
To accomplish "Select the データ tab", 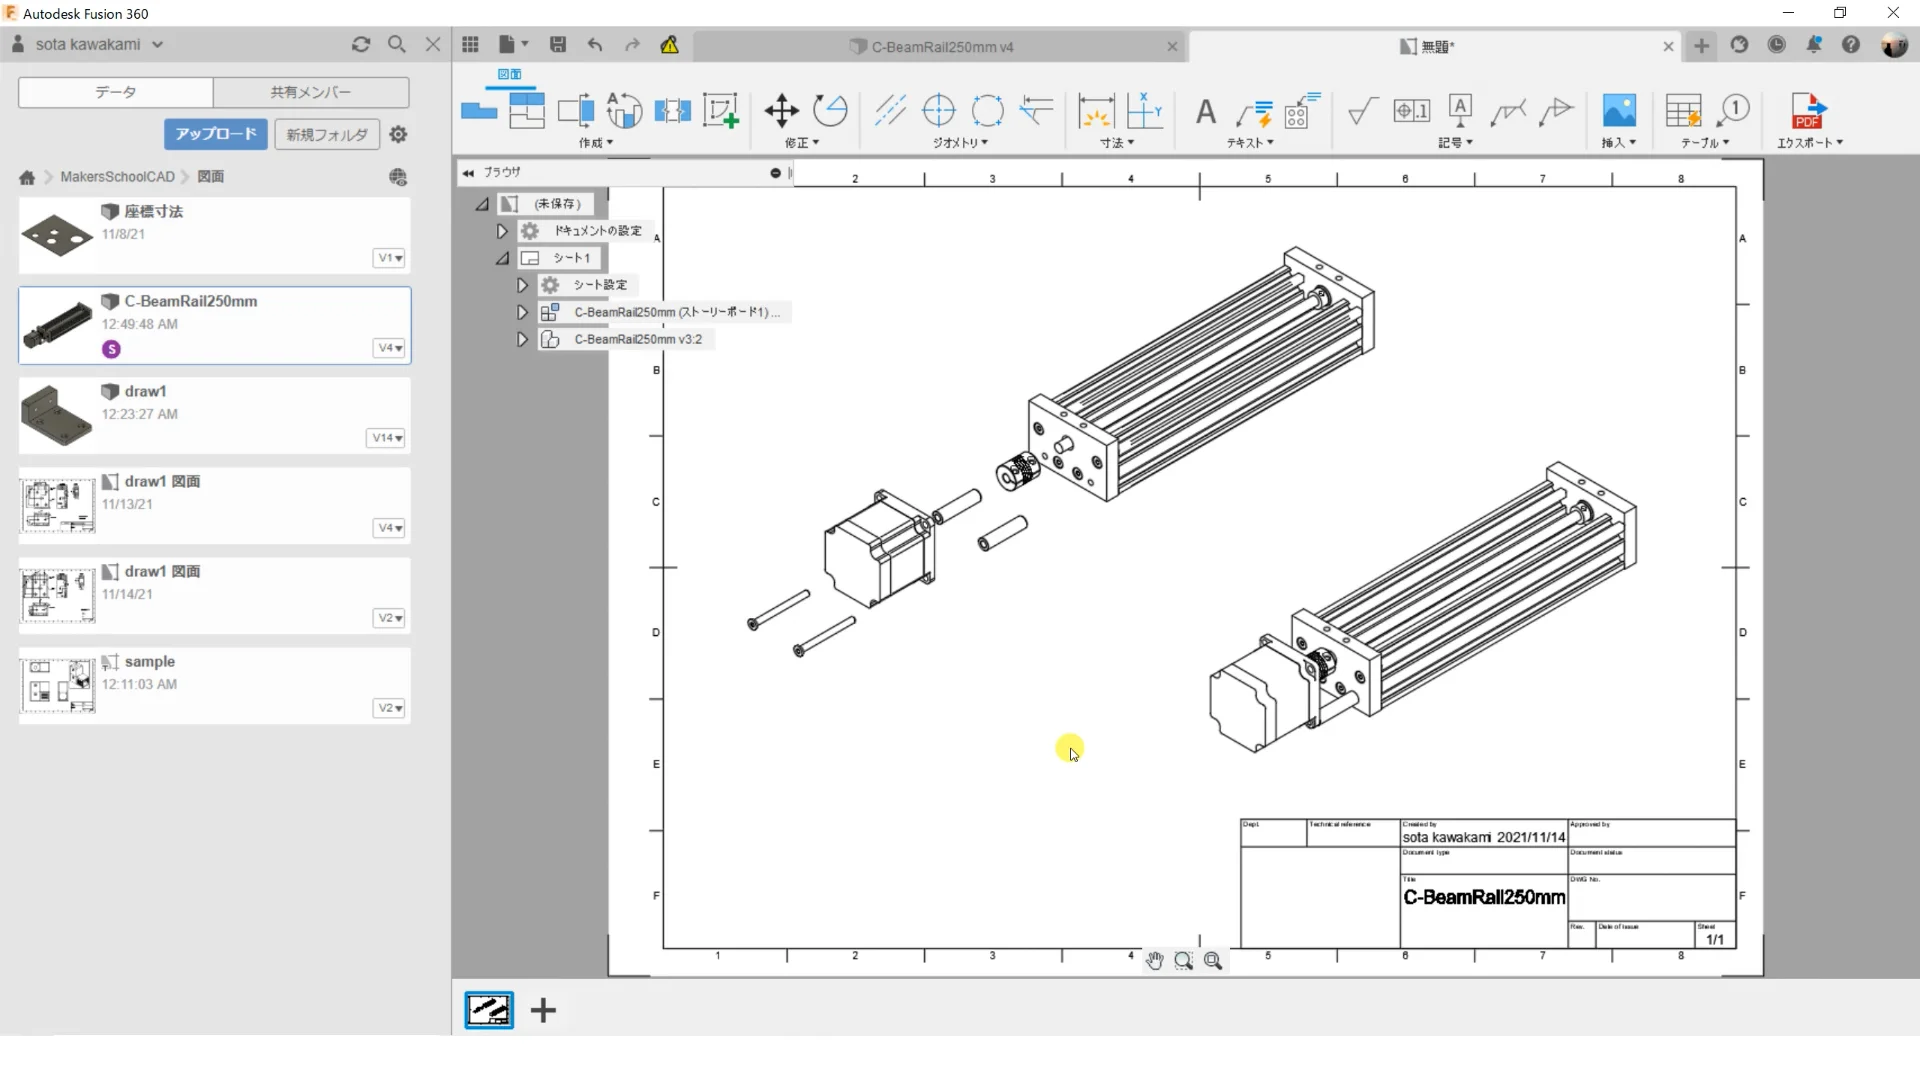I will coord(116,92).
